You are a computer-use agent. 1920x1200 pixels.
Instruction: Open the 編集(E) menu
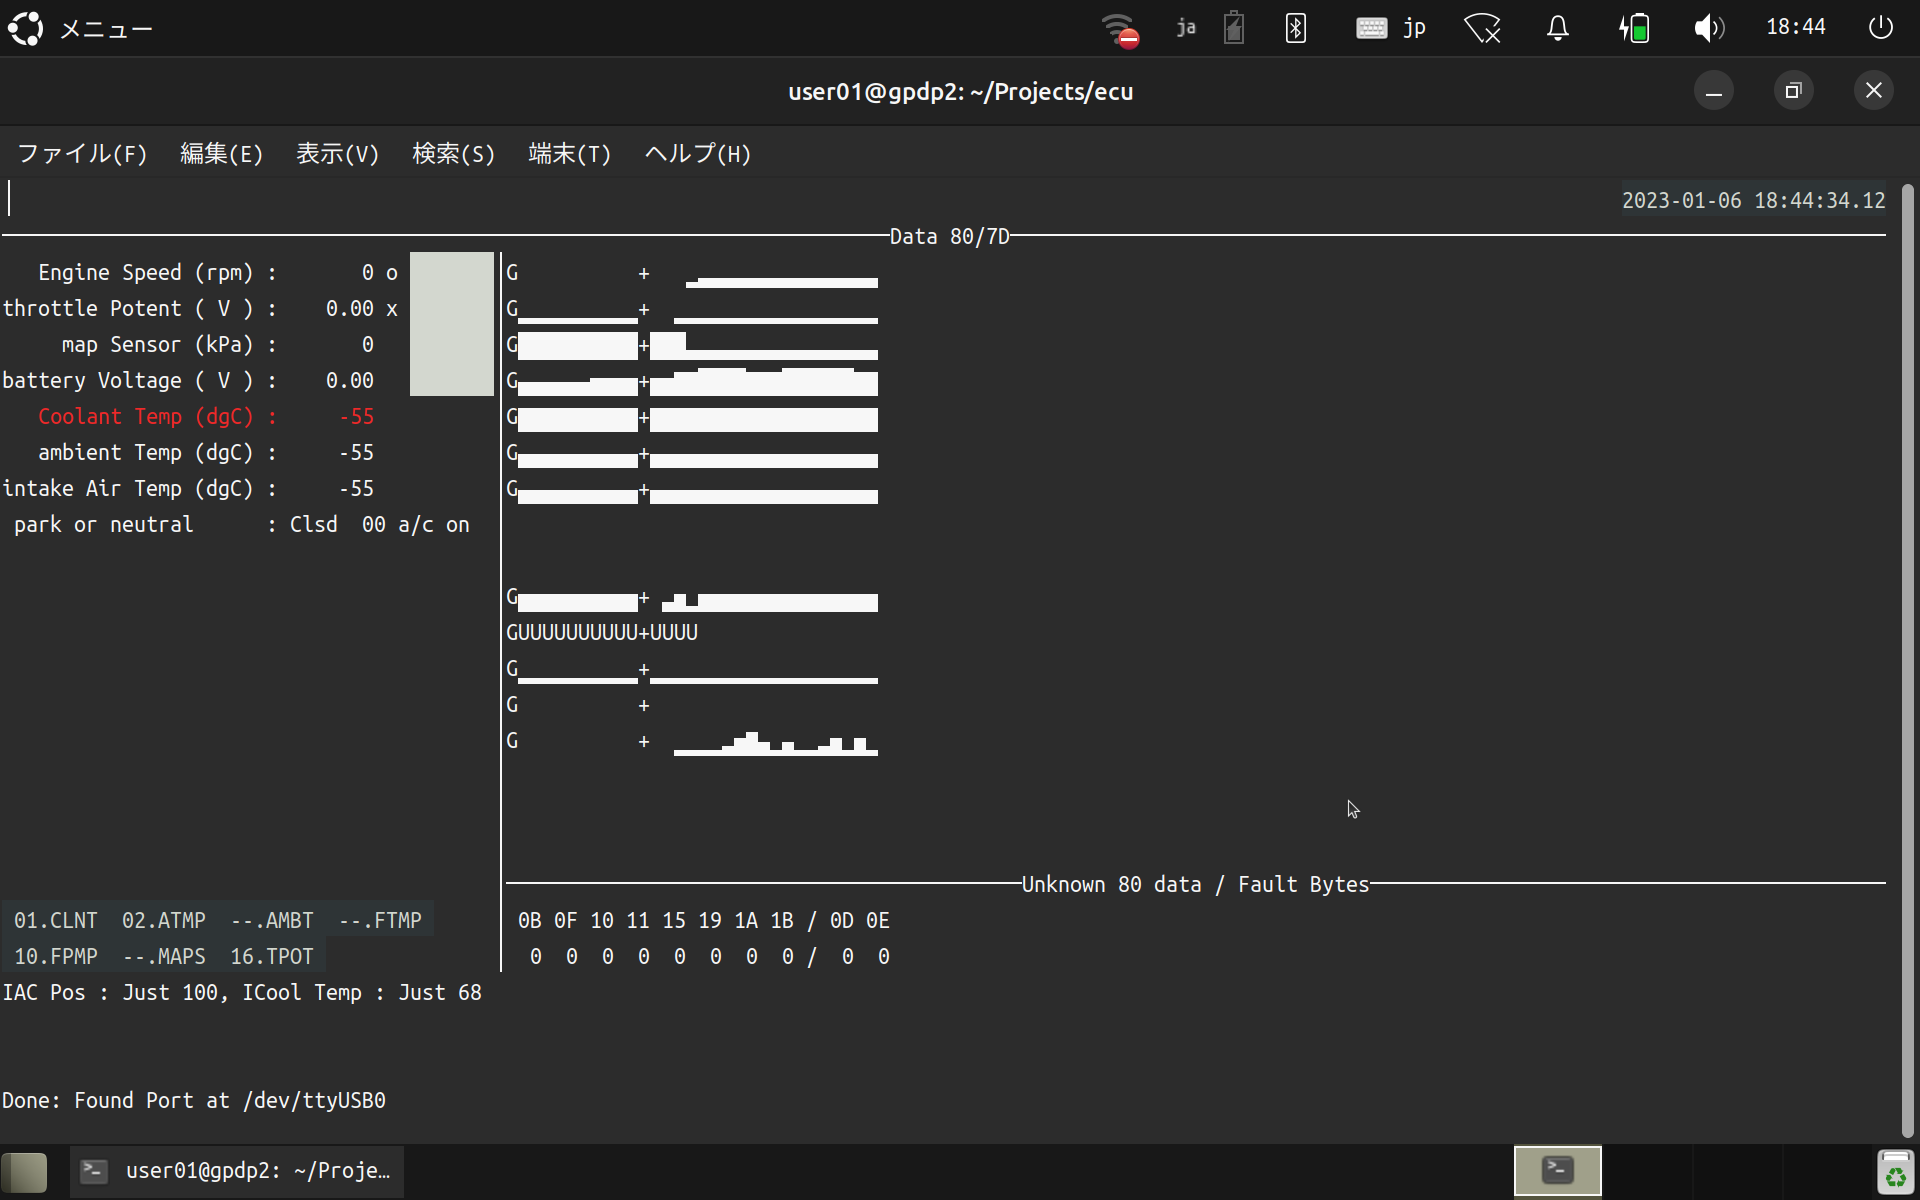221,154
